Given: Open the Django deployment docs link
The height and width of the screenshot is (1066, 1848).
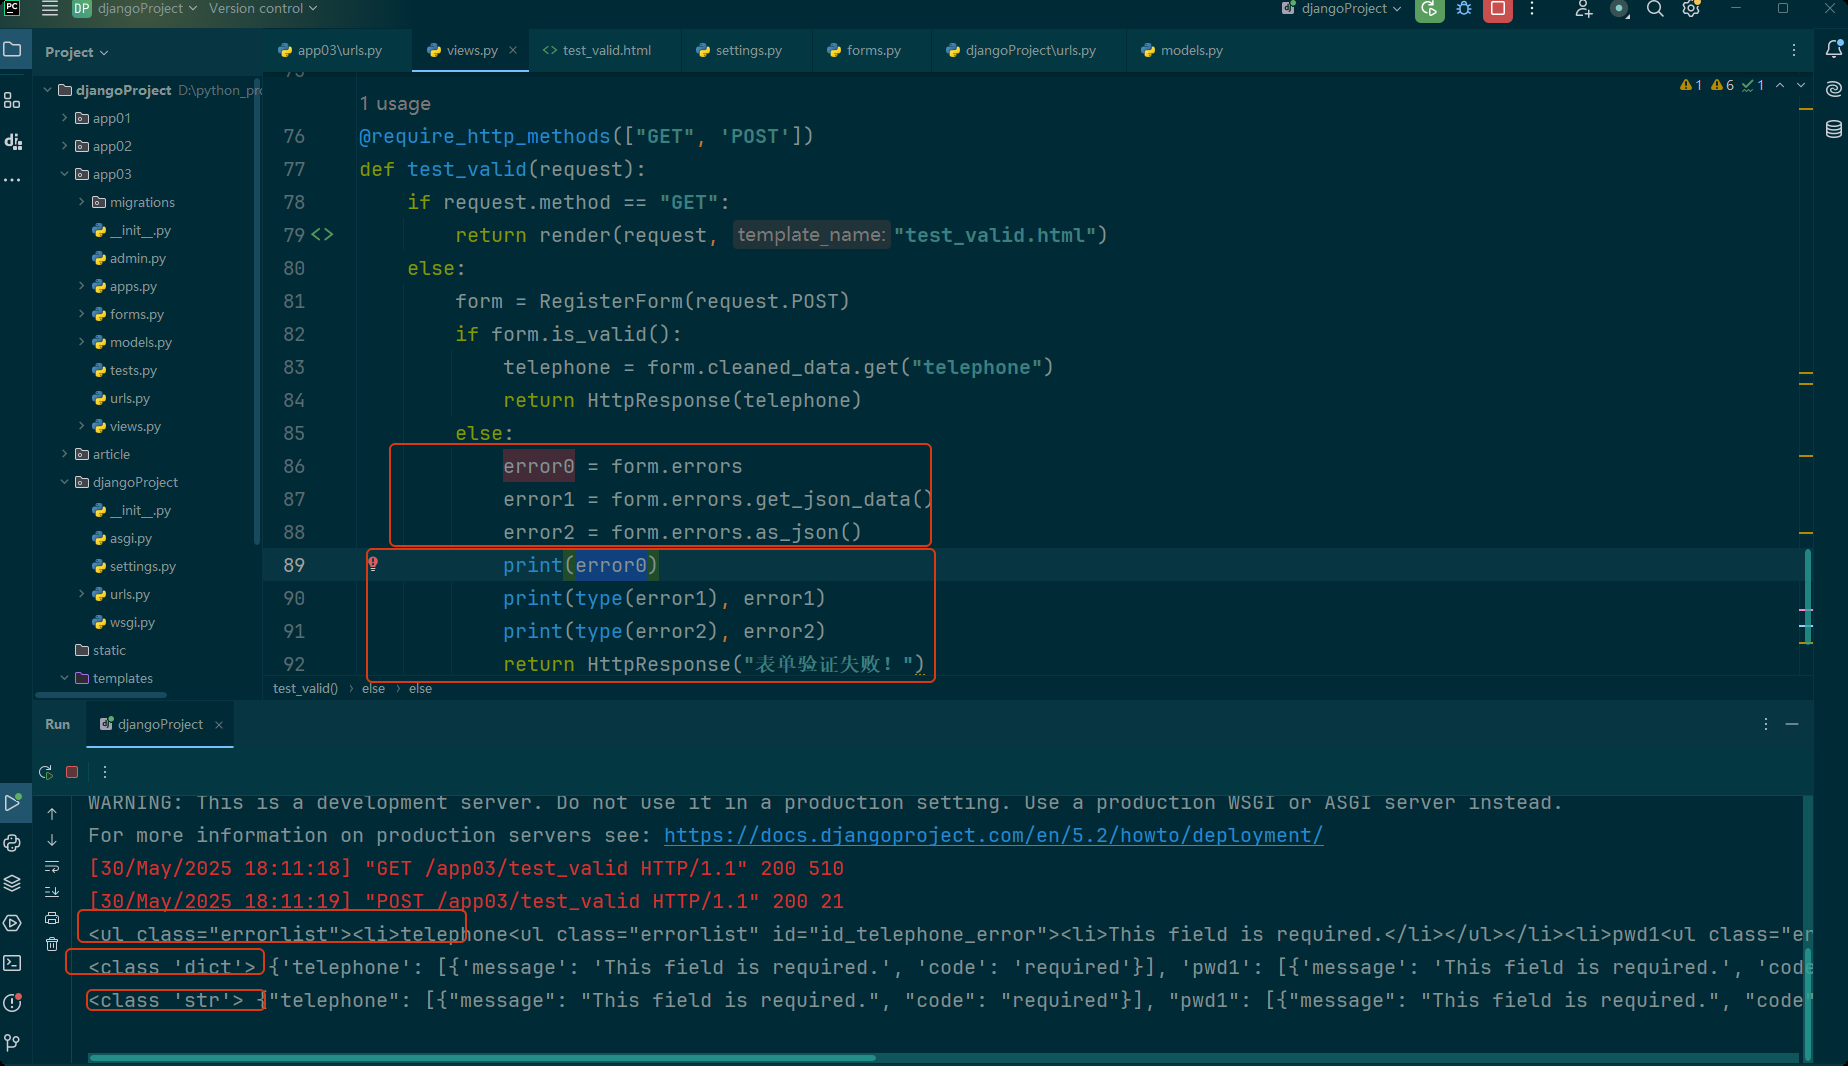Looking at the screenshot, I should 993,835.
